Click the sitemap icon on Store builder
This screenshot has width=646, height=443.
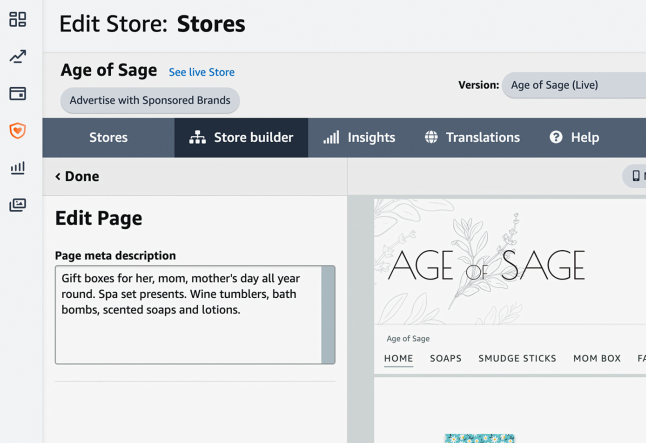coord(197,137)
